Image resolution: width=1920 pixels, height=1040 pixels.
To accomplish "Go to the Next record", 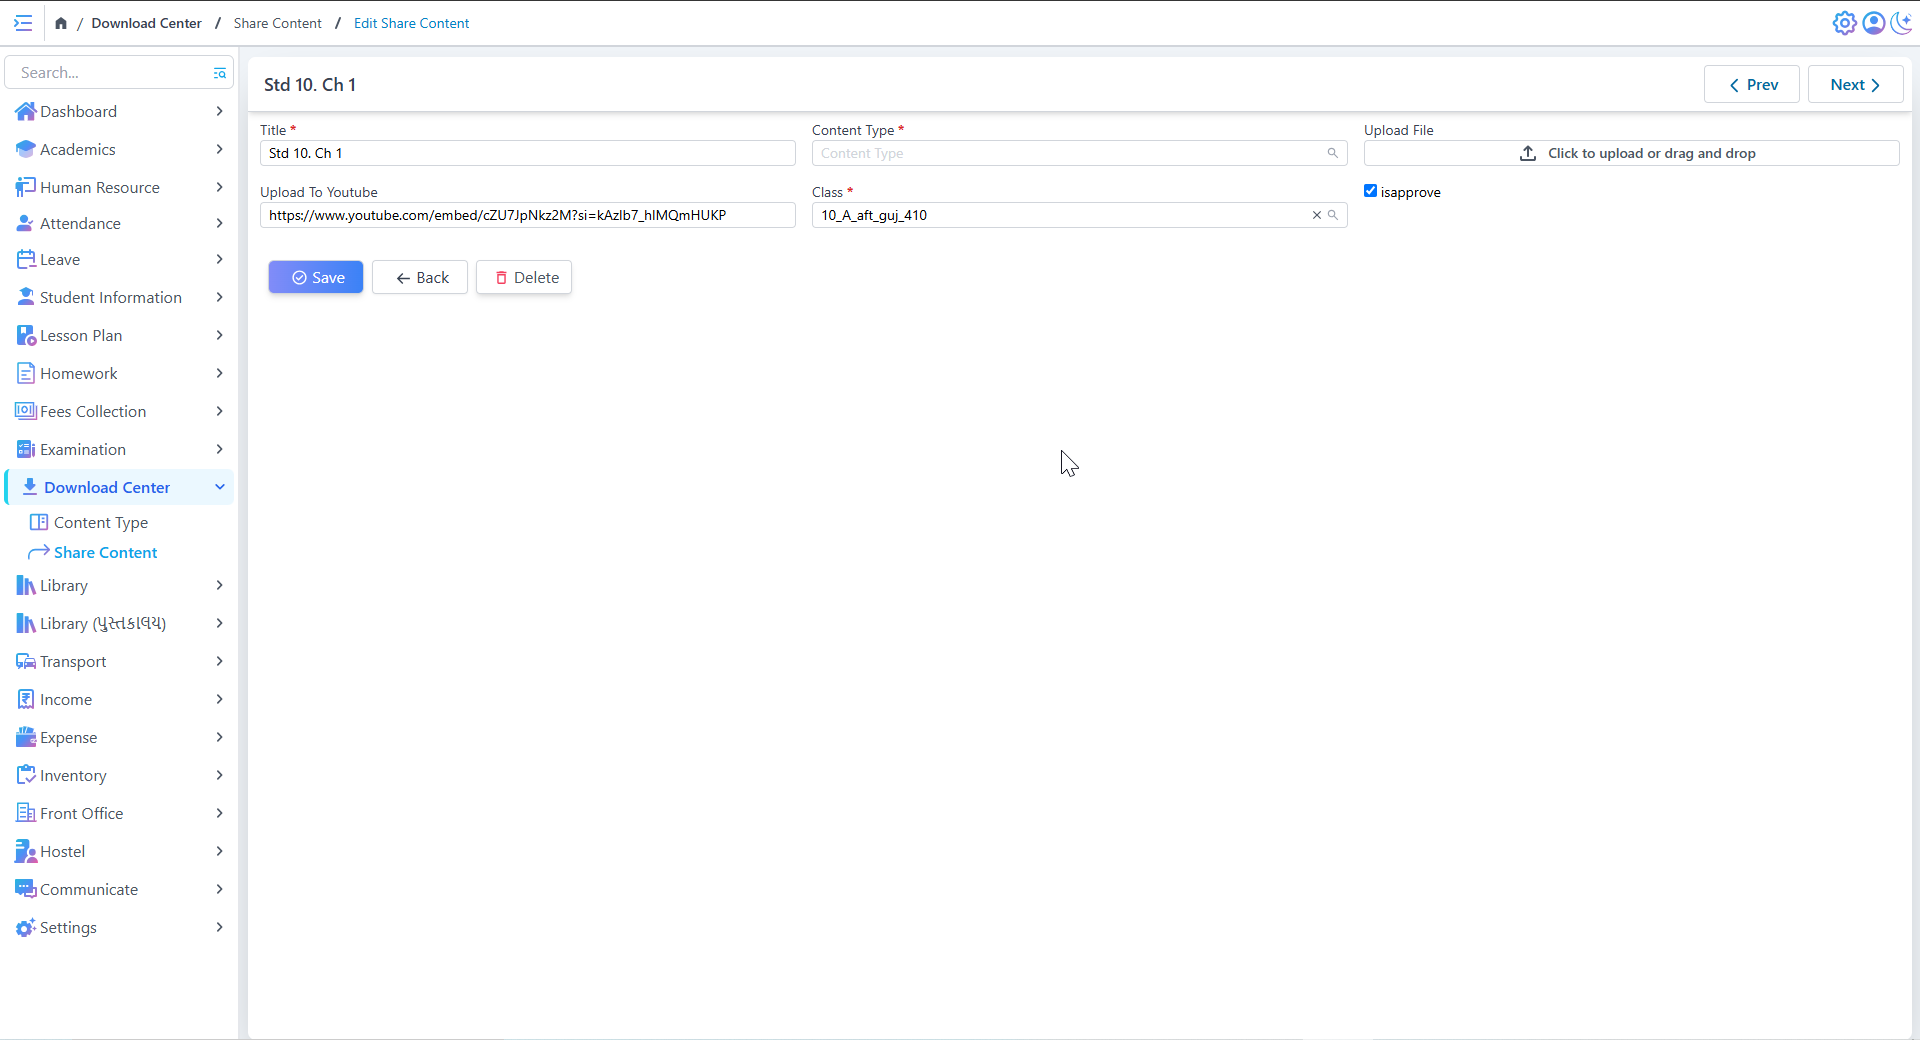I will [x=1855, y=85].
